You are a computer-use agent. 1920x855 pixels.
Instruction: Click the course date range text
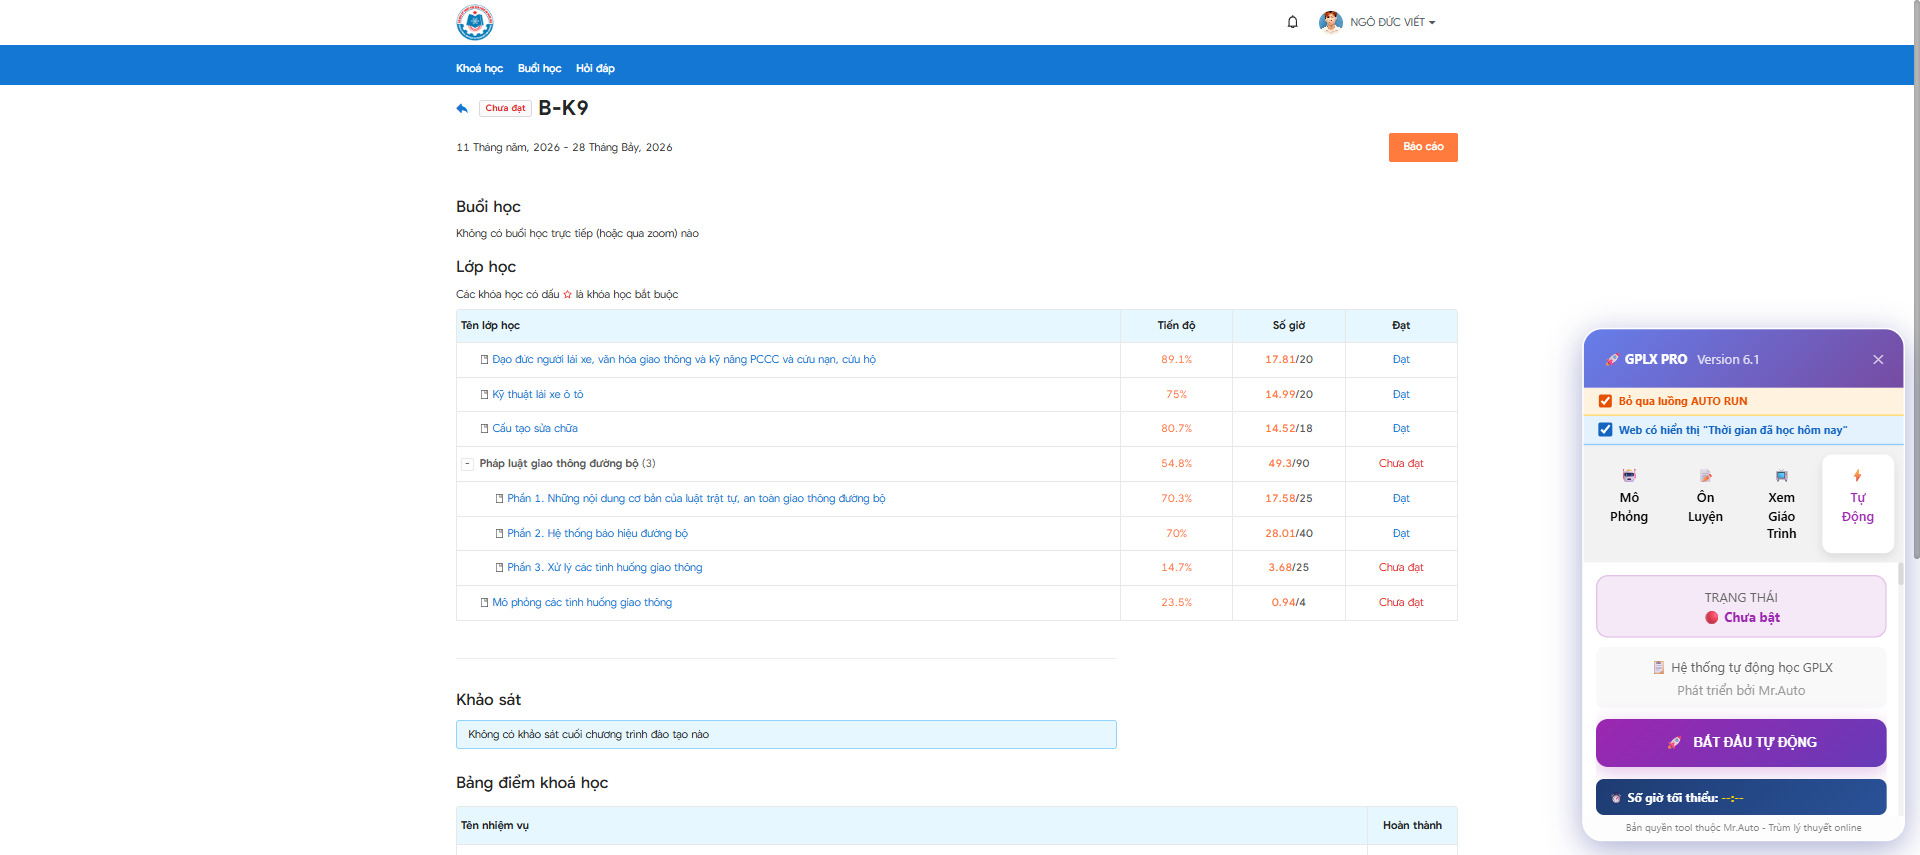click(x=564, y=147)
